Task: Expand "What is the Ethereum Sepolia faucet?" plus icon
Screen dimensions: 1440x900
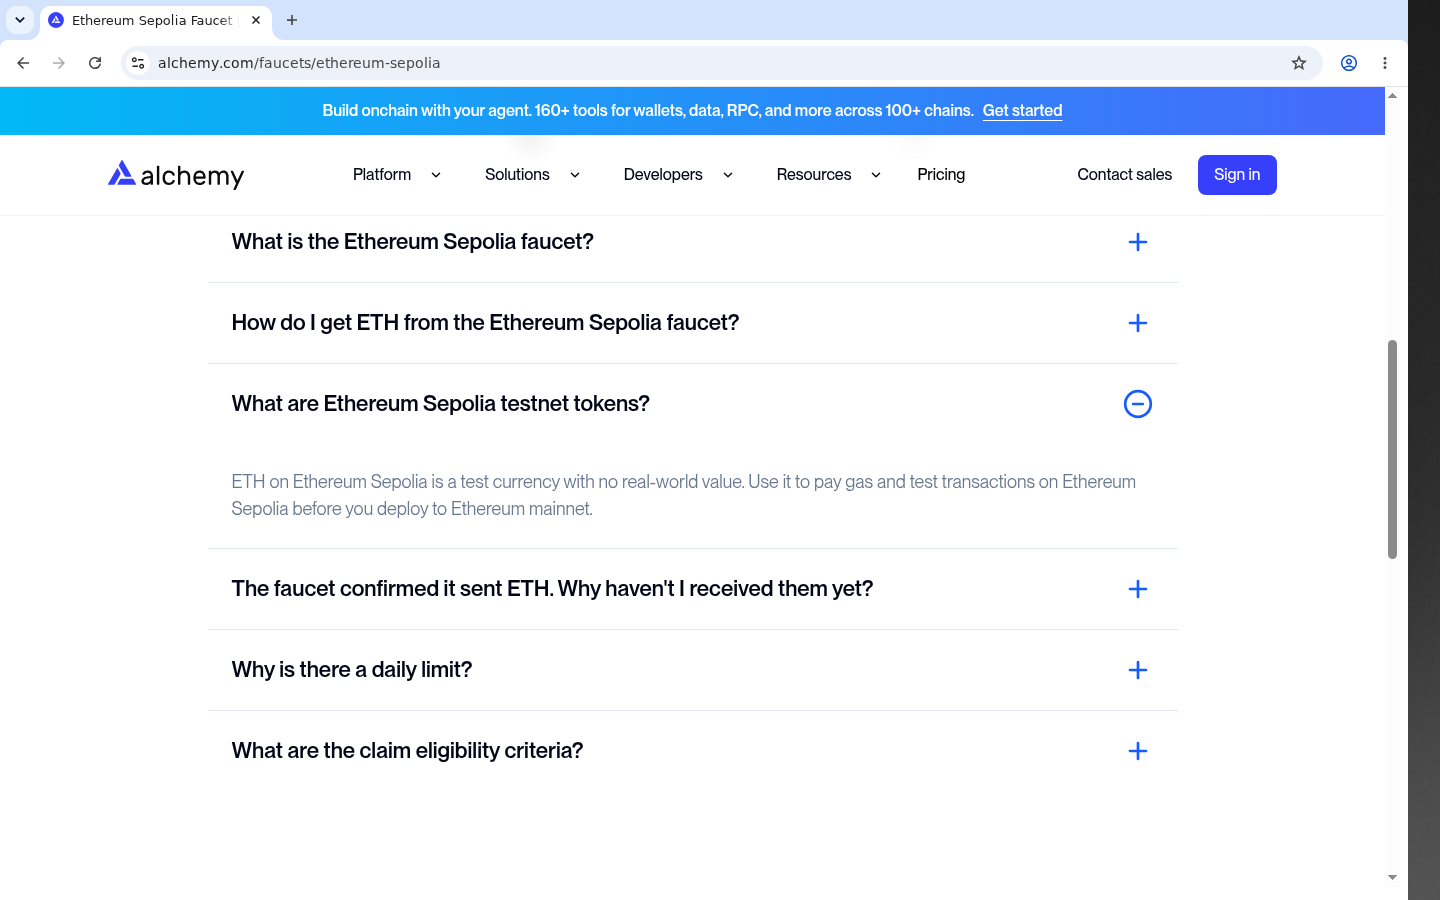Action: [x=1138, y=242]
